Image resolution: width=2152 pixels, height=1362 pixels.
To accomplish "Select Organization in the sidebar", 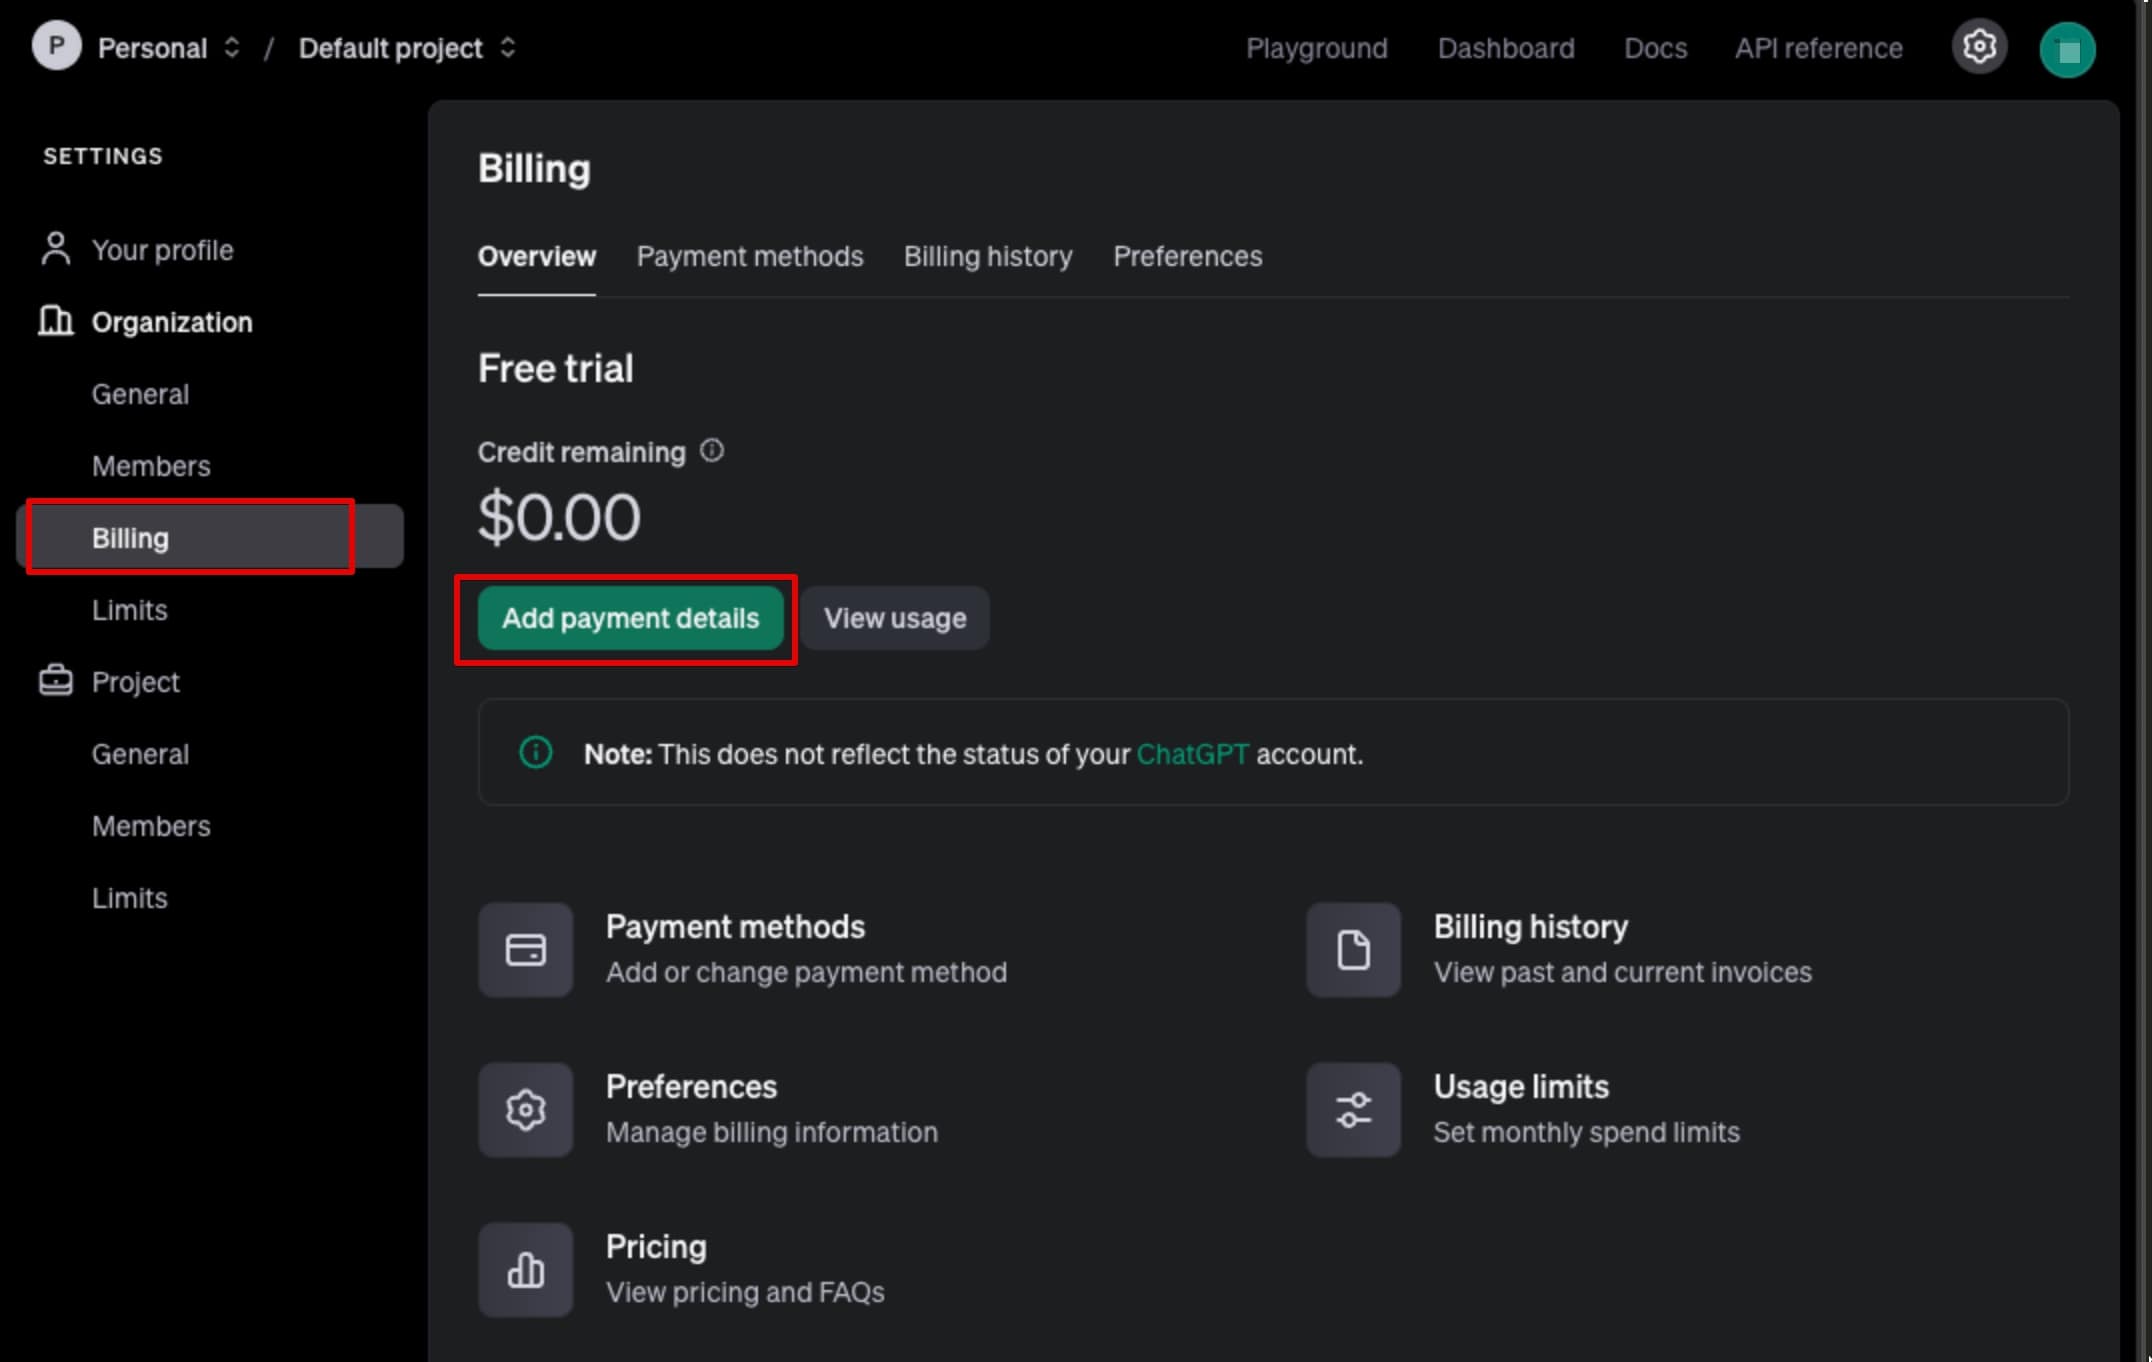I will tap(172, 322).
